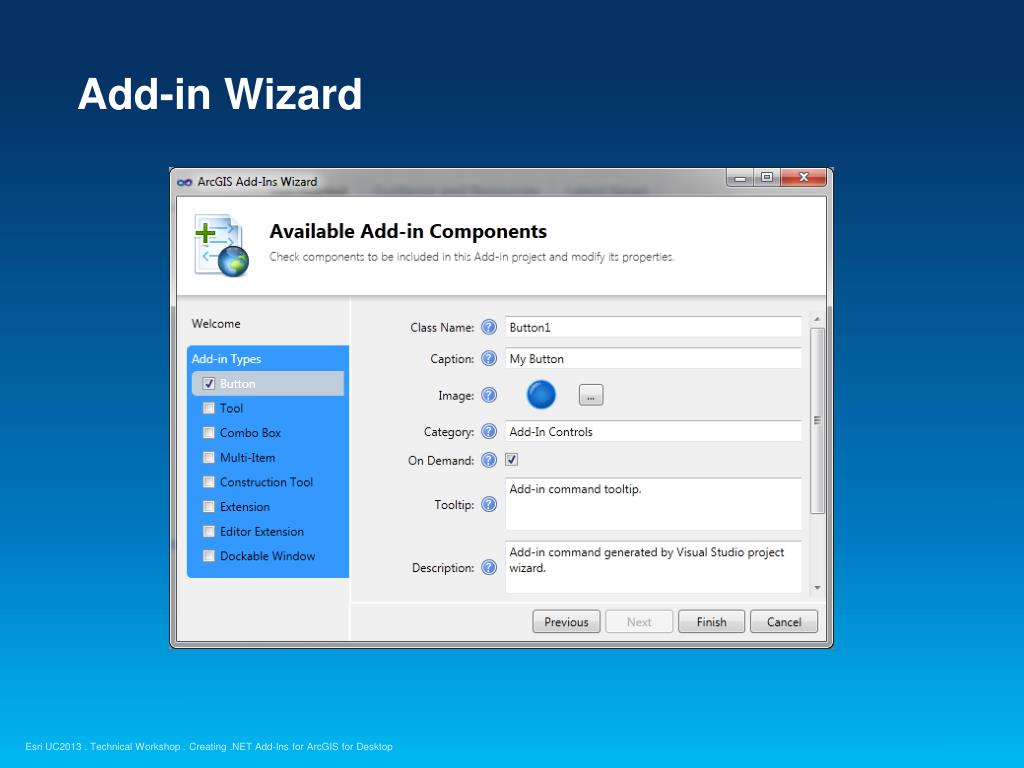Click the On Demand help icon

(489, 460)
